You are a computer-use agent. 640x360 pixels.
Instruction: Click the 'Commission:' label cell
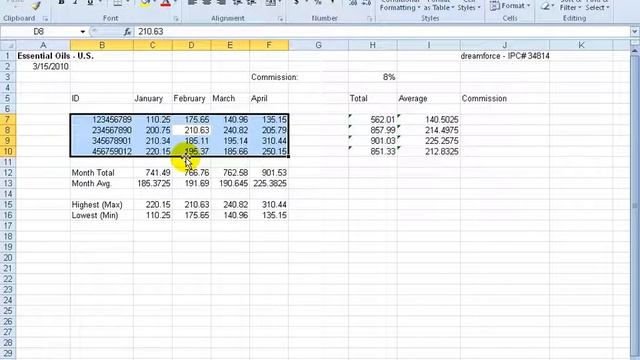click(x=274, y=77)
